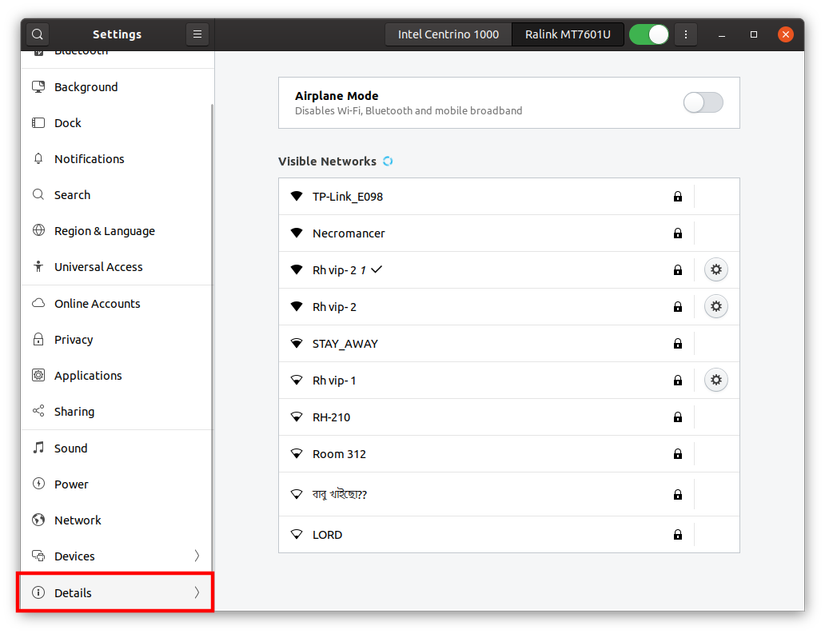Open the gear for unchecked Rh vip- 2
825x634 pixels.
pos(716,306)
